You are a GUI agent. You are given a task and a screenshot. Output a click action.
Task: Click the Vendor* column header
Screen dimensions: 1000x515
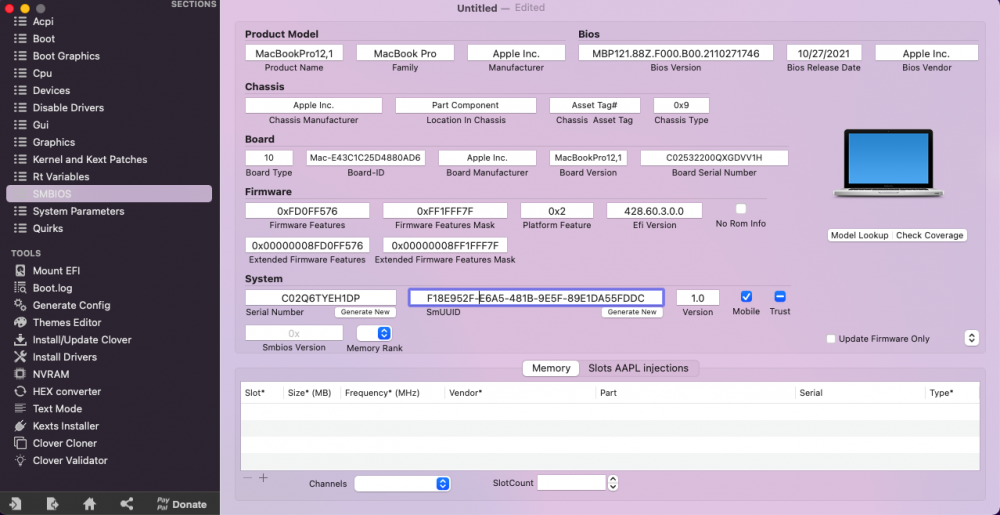tap(520, 393)
